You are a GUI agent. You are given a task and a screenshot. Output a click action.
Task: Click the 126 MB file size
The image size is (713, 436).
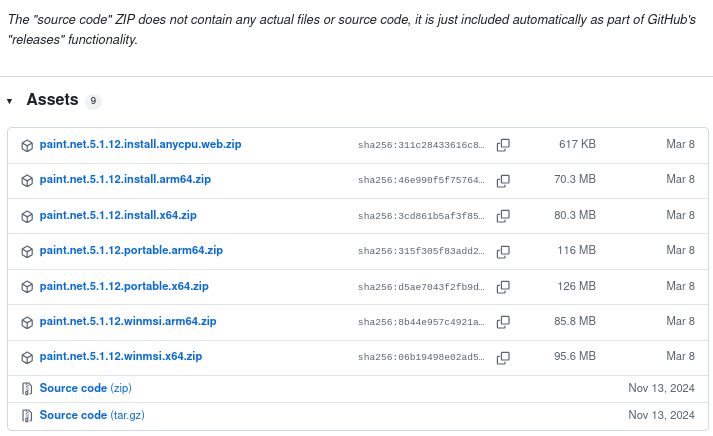pyautogui.click(x=577, y=286)
